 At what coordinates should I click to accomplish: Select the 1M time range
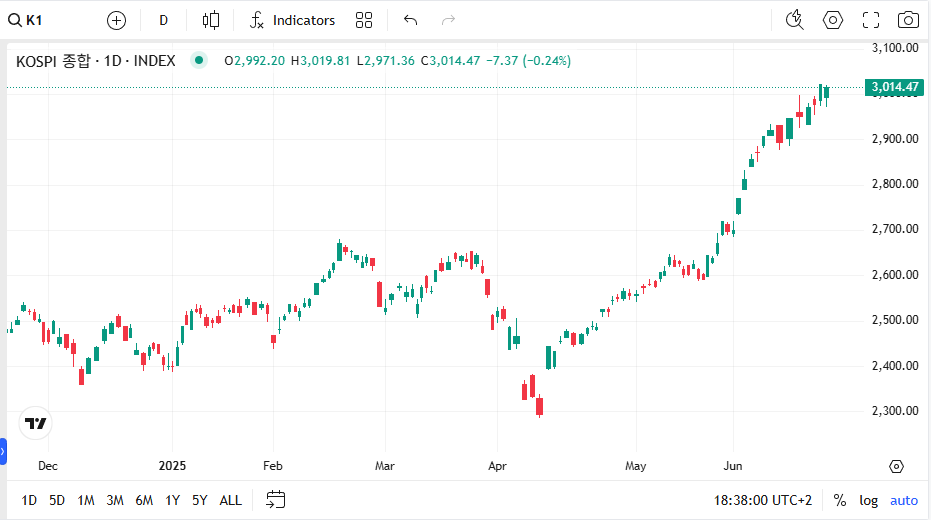click(x=86, y=500)
